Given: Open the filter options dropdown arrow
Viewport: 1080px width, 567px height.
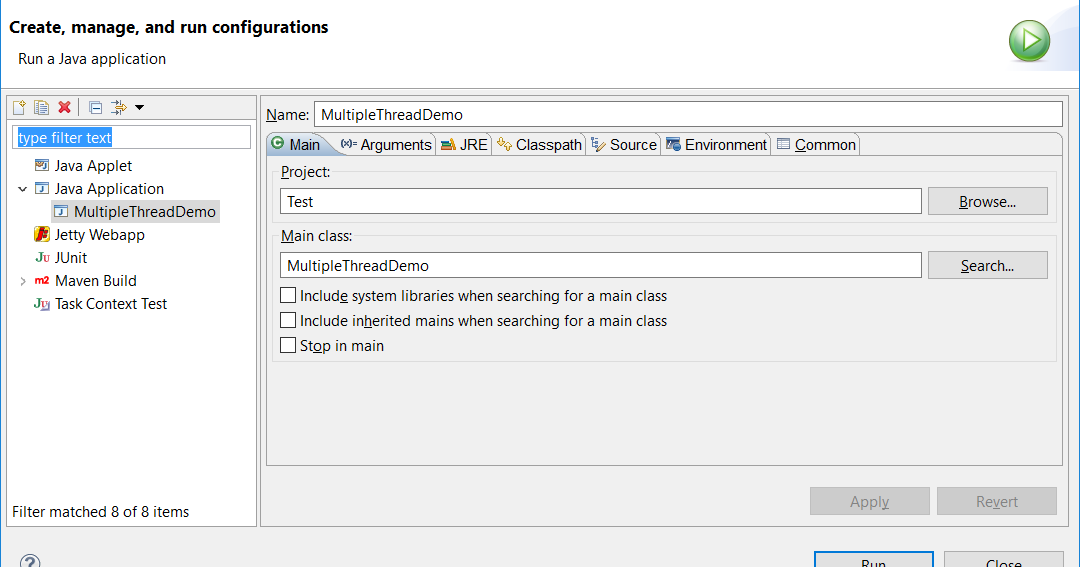Looking at the screenshot, I should [140, 107].
